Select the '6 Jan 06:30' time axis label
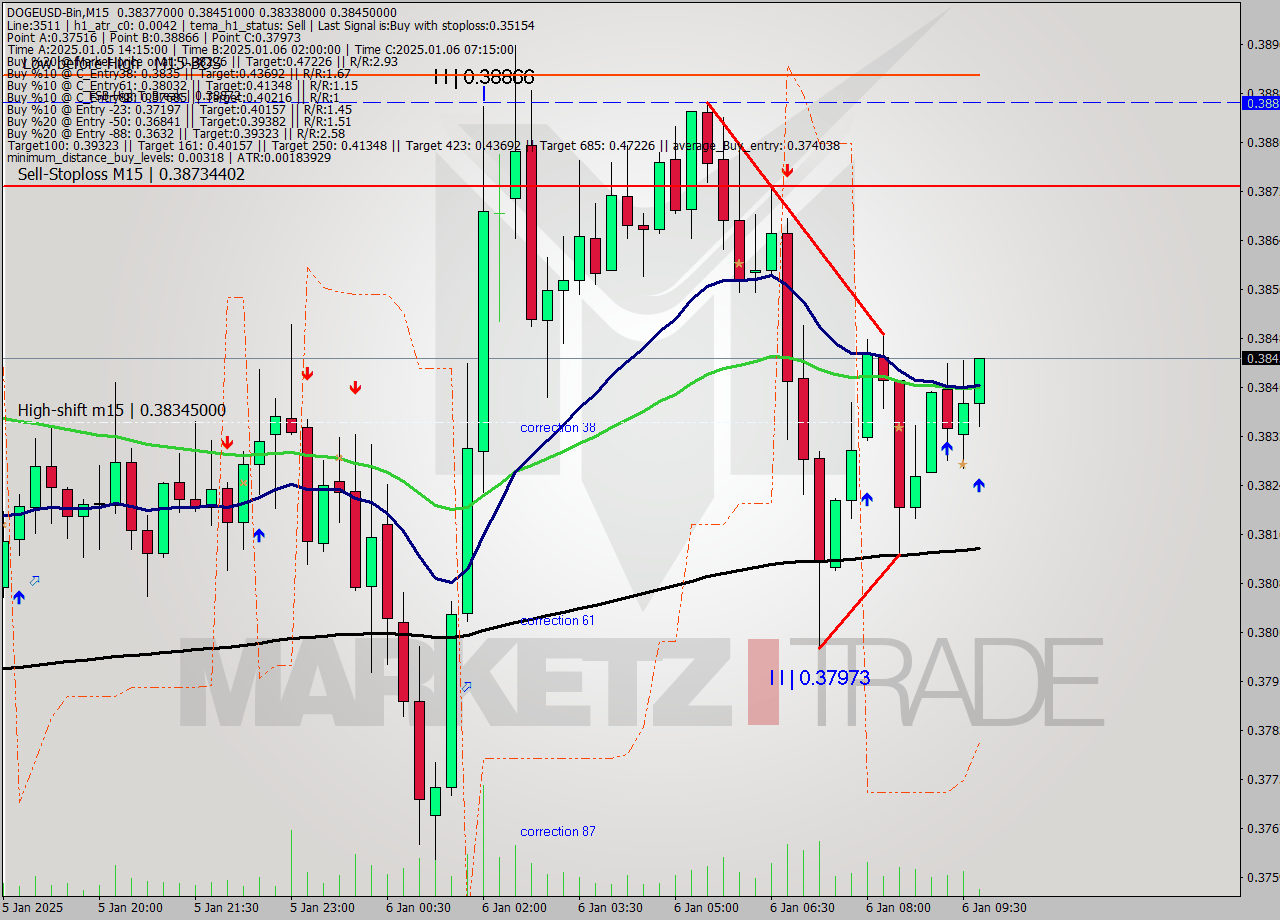The image size is (1280, 920). click(x=803, y=908)
